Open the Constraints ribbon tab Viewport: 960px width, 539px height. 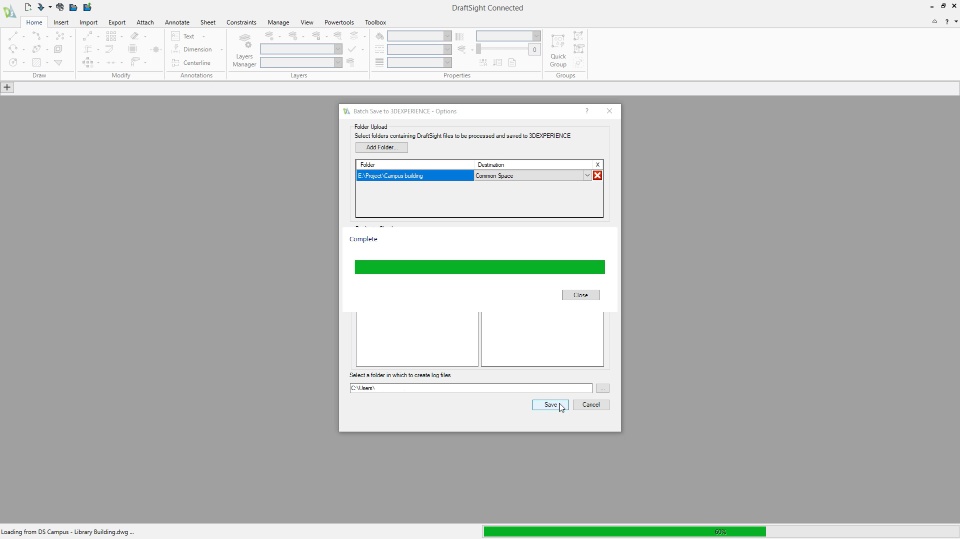(x=241, y=22)
